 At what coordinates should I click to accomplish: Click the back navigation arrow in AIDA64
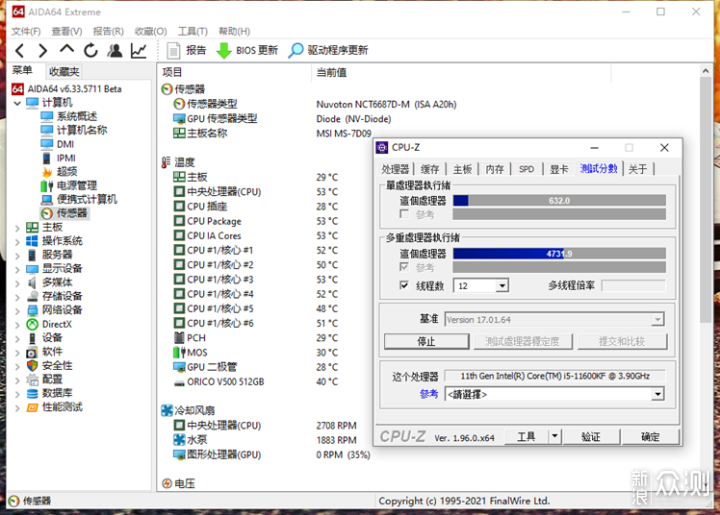pyautogui.click(x=17, y=50)
